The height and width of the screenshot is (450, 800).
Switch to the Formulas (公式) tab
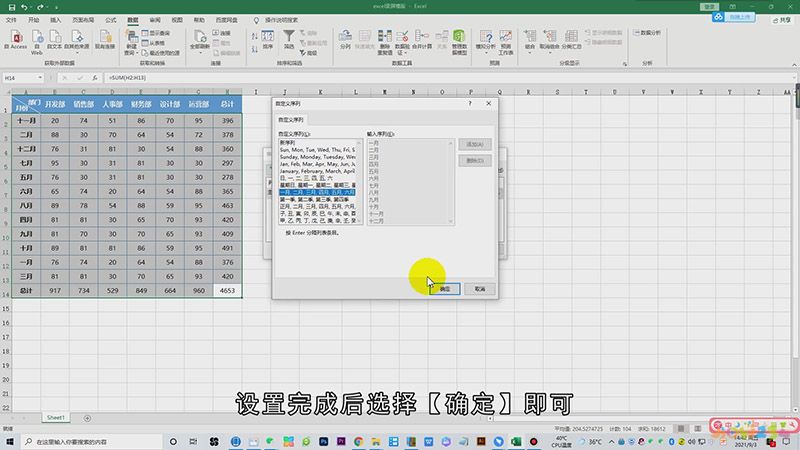click(111, 20)
